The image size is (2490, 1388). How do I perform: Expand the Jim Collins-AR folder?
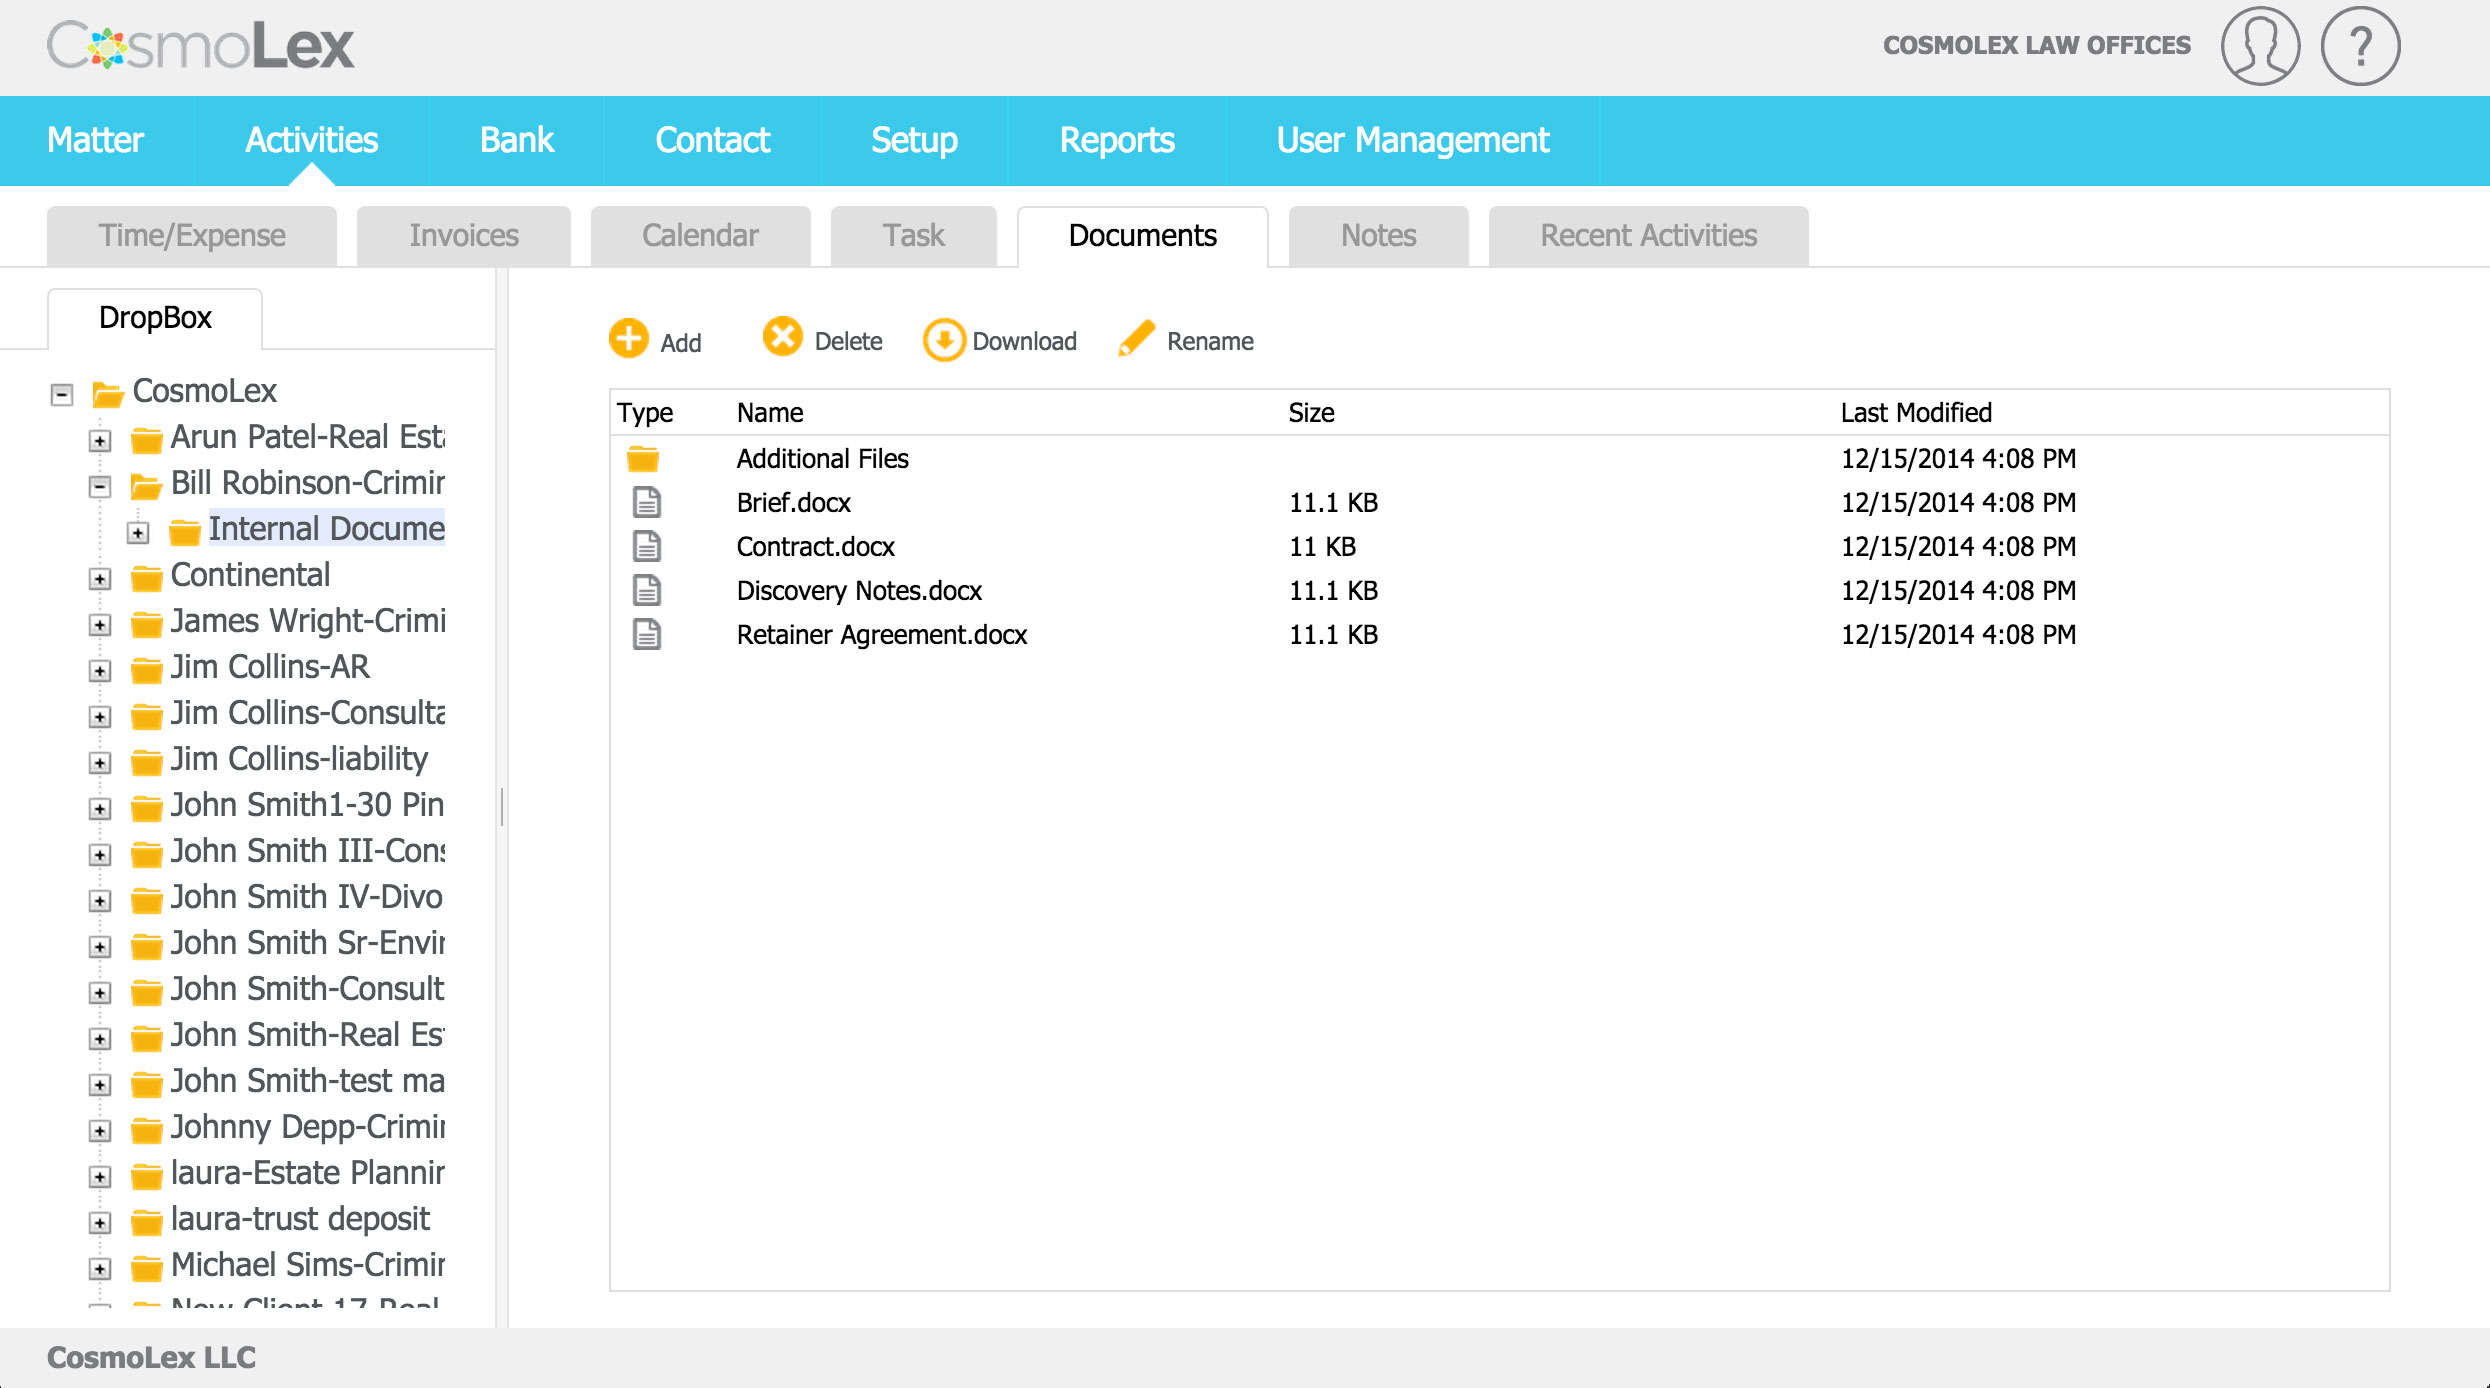point(100,671)
